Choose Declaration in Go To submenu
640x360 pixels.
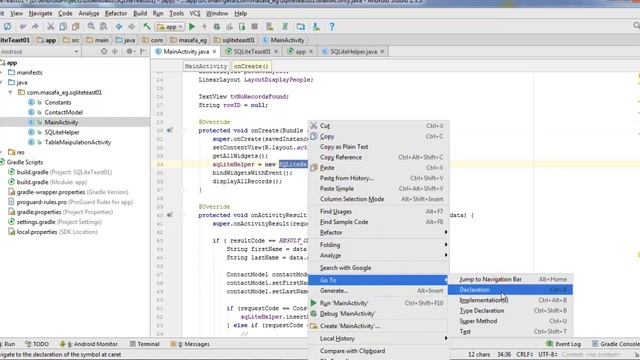[510, 290]
